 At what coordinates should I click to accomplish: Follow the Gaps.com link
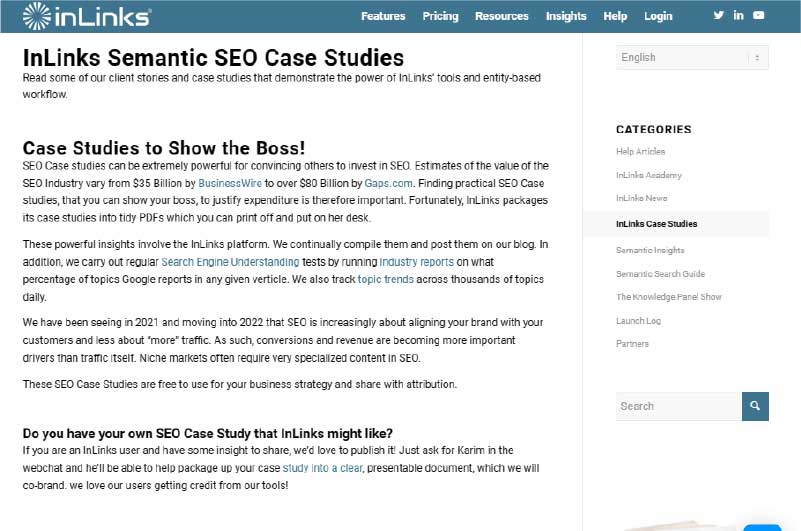pyautogui.click(x=388, y=183)
